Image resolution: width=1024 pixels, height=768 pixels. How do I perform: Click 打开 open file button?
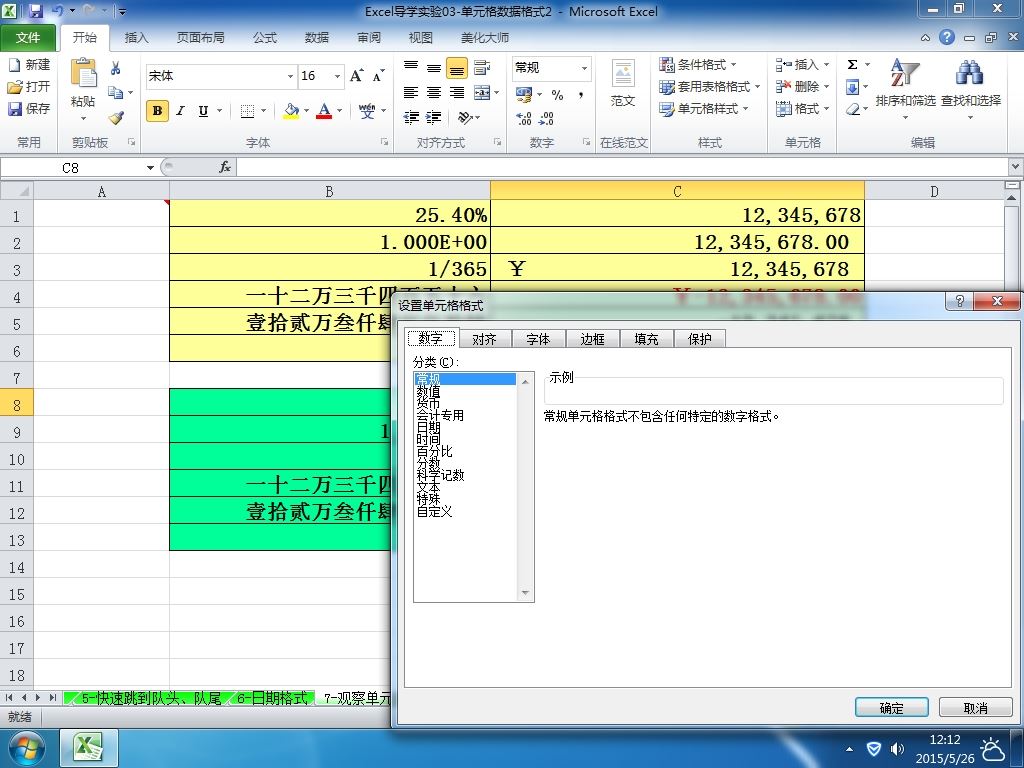click(29, 86)
